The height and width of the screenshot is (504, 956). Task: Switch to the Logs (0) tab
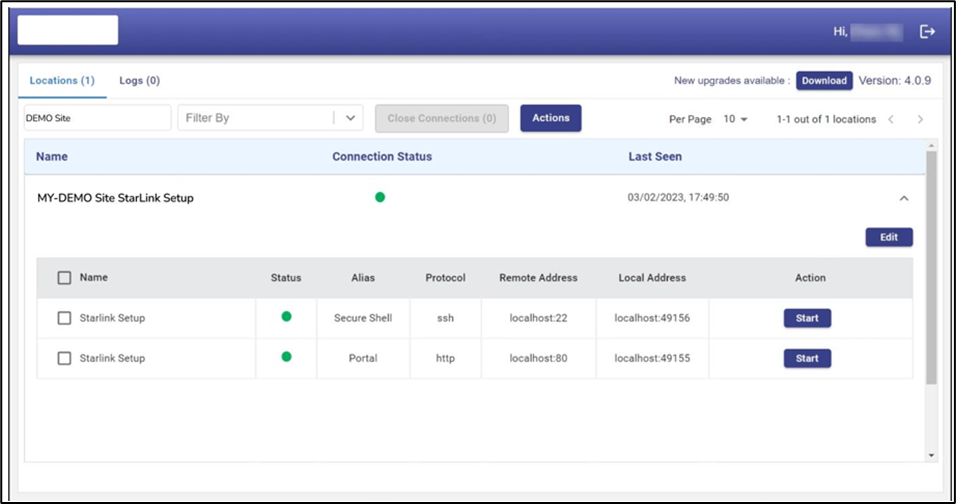click(139, 80)
